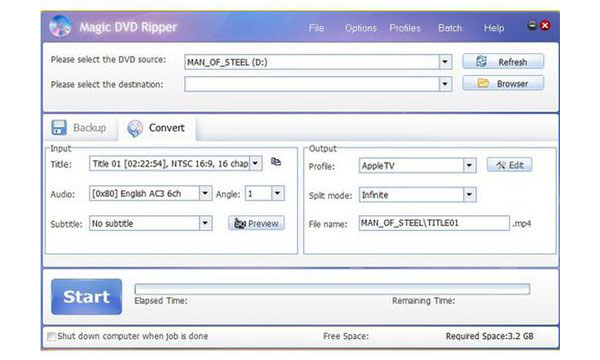Click the big Start button
This screenshot has height=360, width=600.
click(x=86, y=296)
